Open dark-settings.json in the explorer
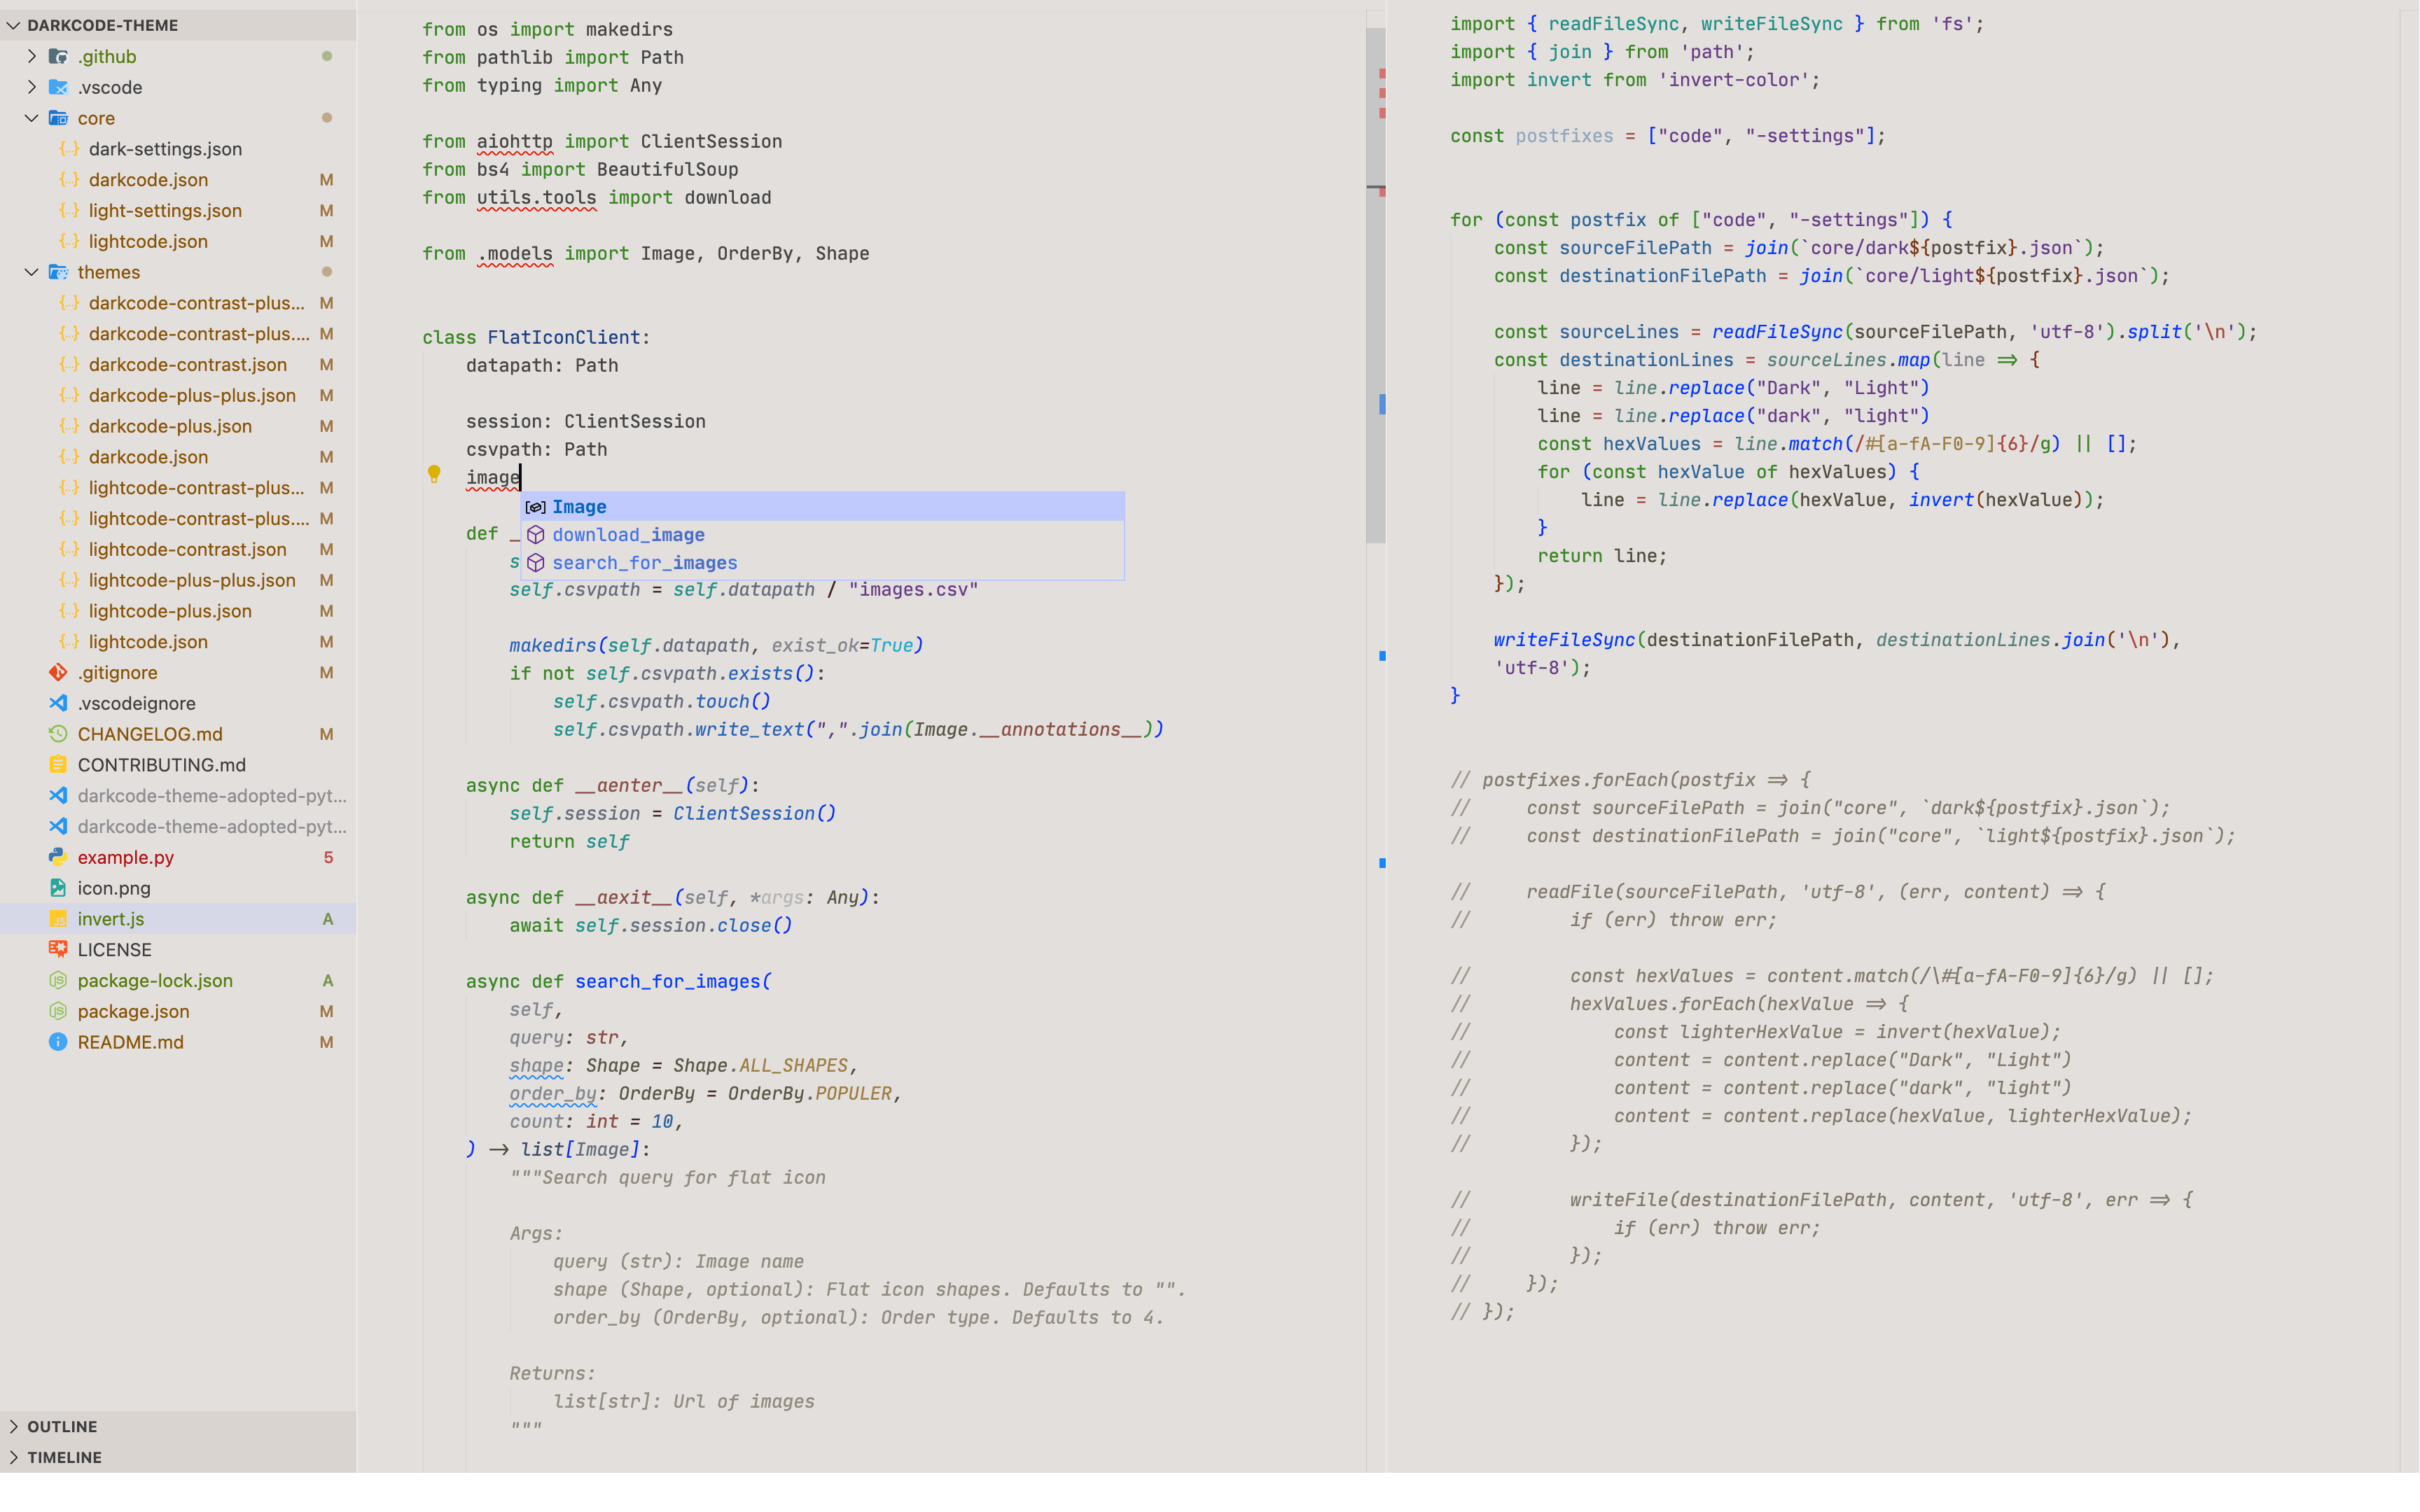Image resolution: width=2420 pixels, height=1512 pixels. (165, 149)
